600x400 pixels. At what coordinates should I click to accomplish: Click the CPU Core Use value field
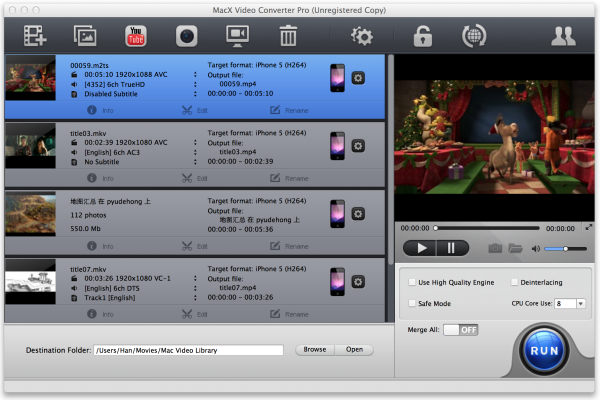click(566, 304)
